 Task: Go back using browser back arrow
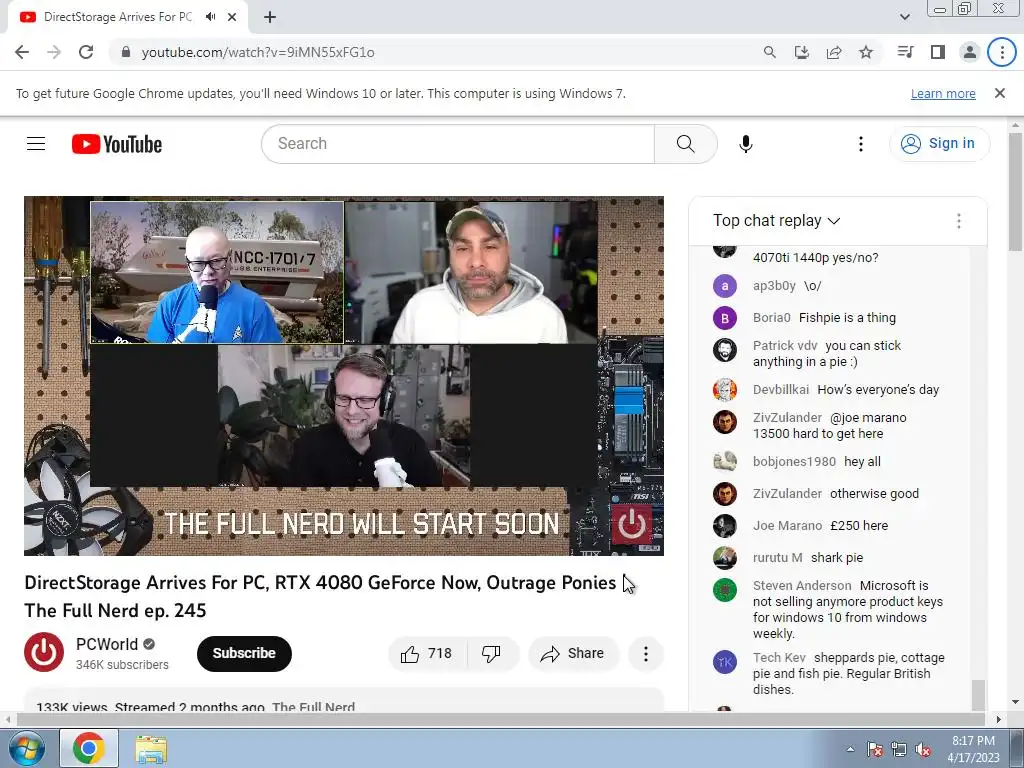(x=22, y=52)
